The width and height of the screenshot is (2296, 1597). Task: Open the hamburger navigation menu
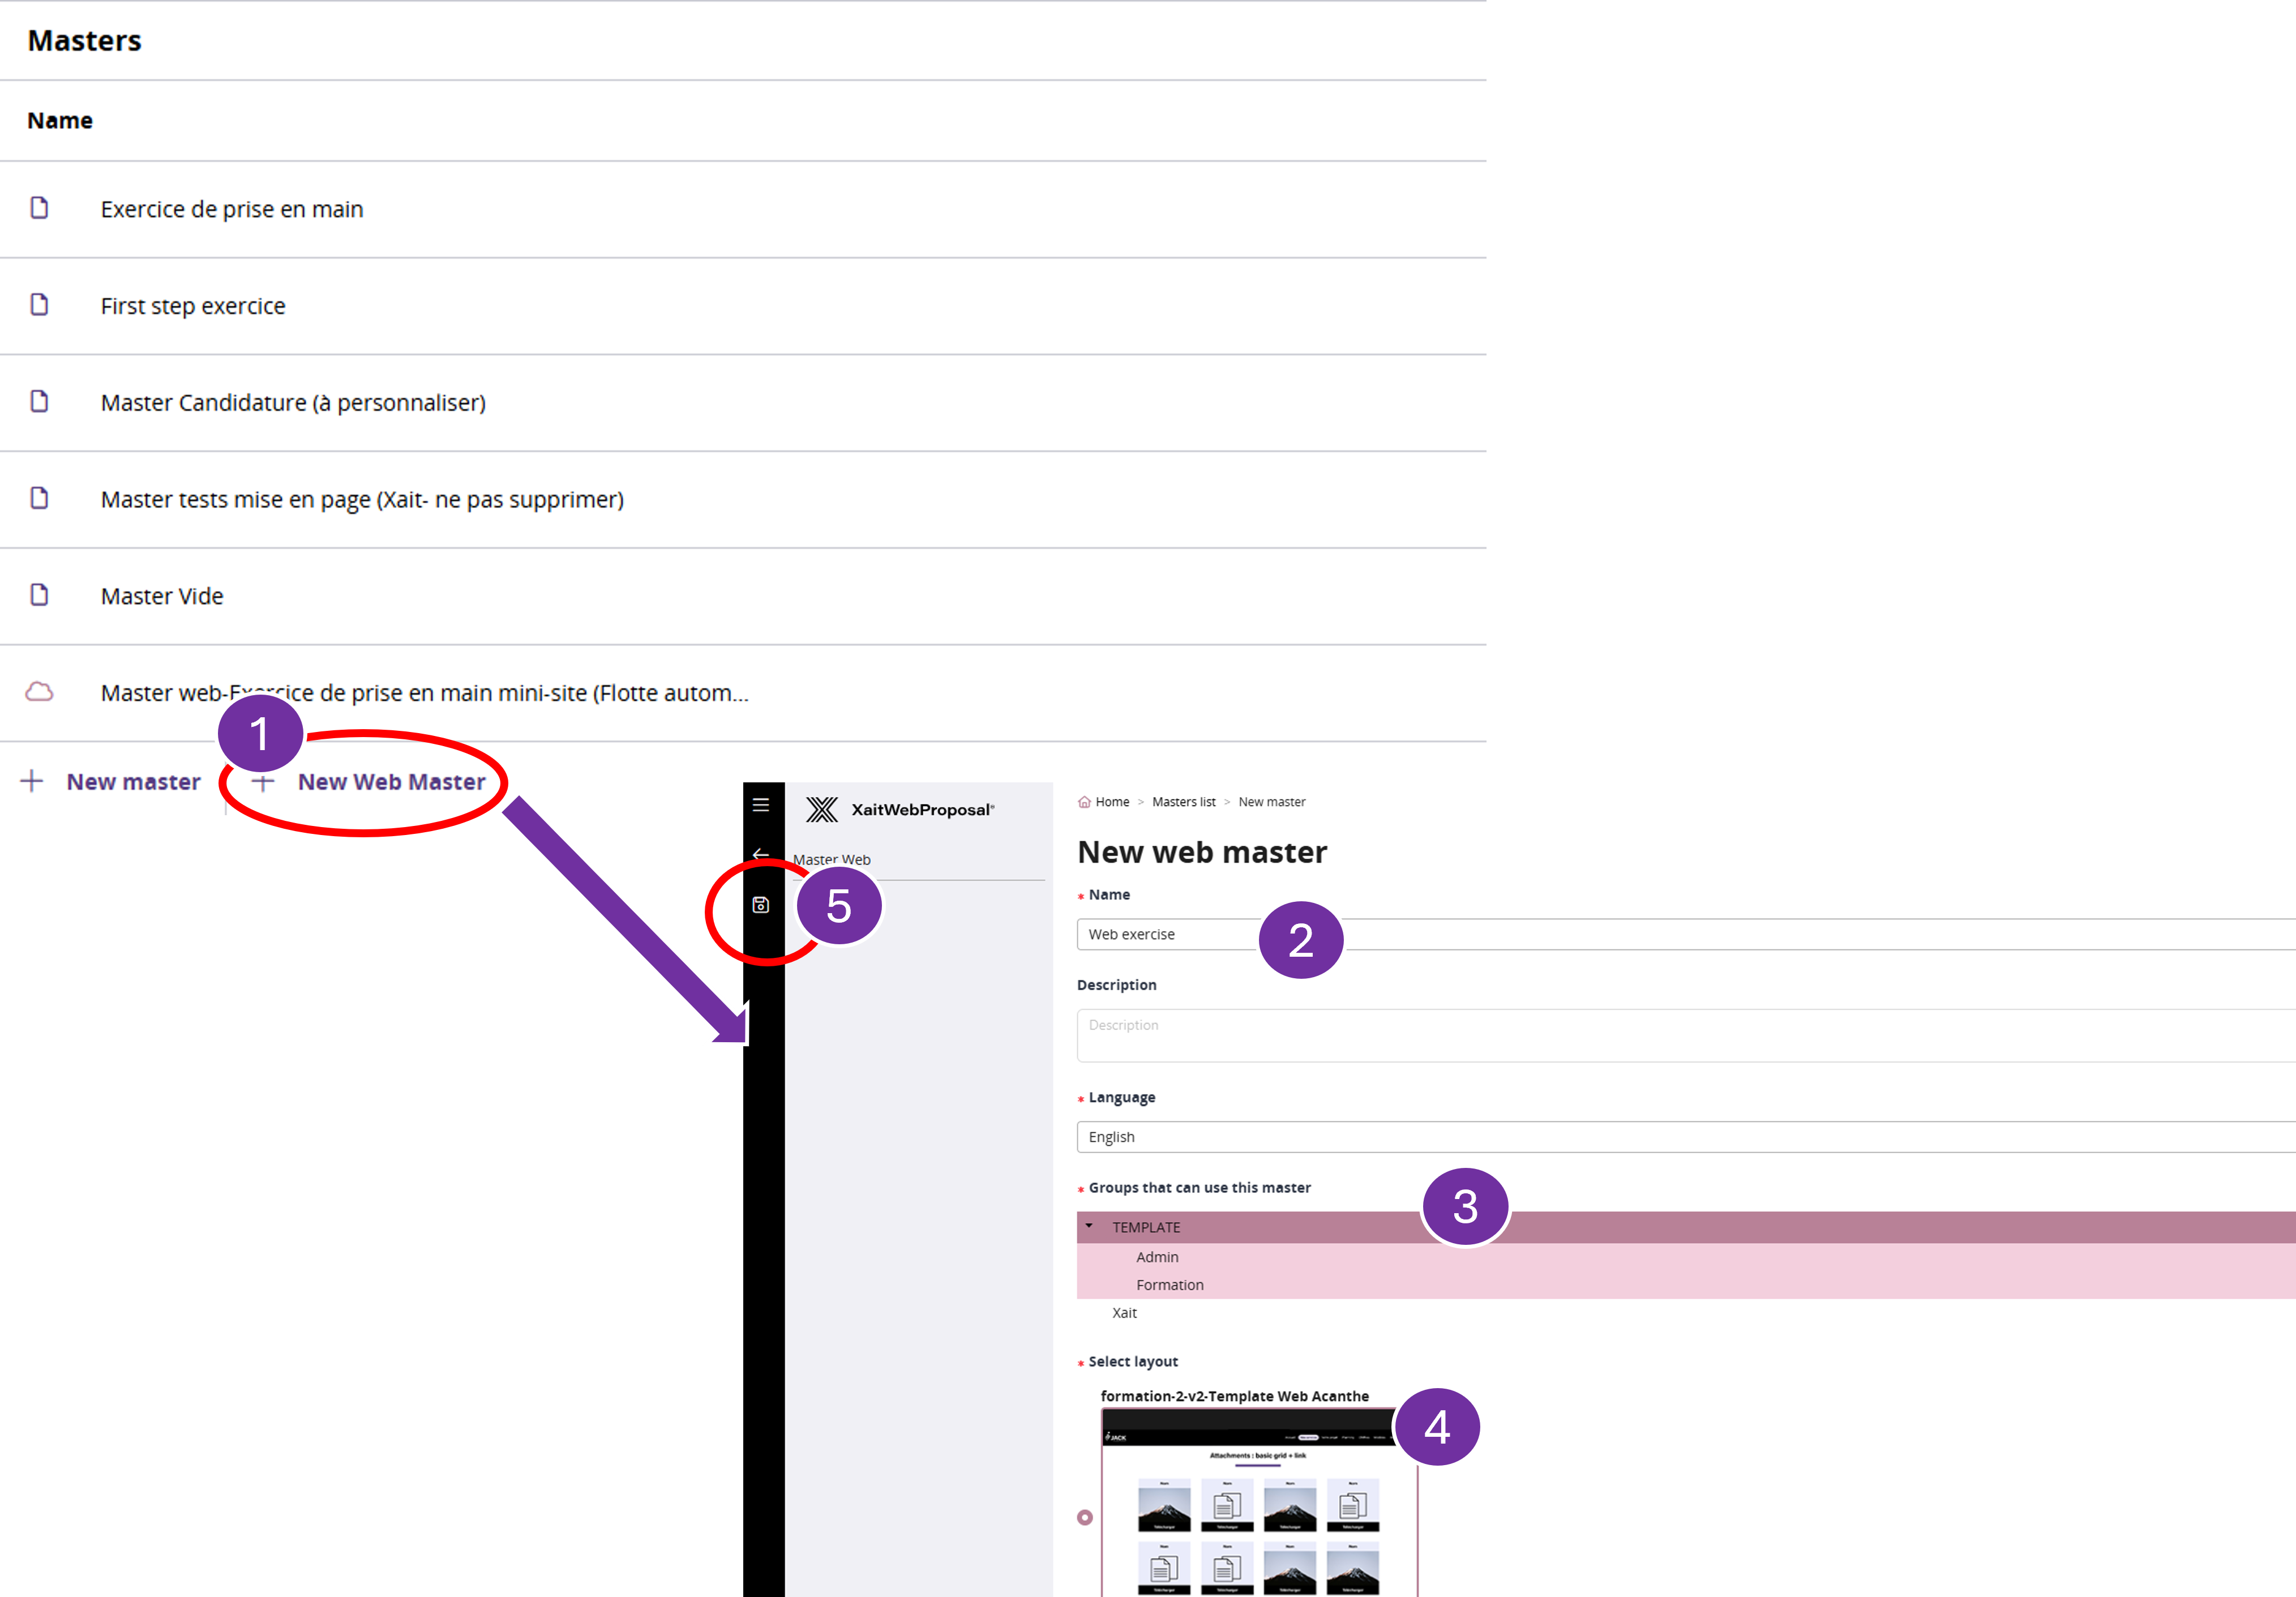point(761,804)
